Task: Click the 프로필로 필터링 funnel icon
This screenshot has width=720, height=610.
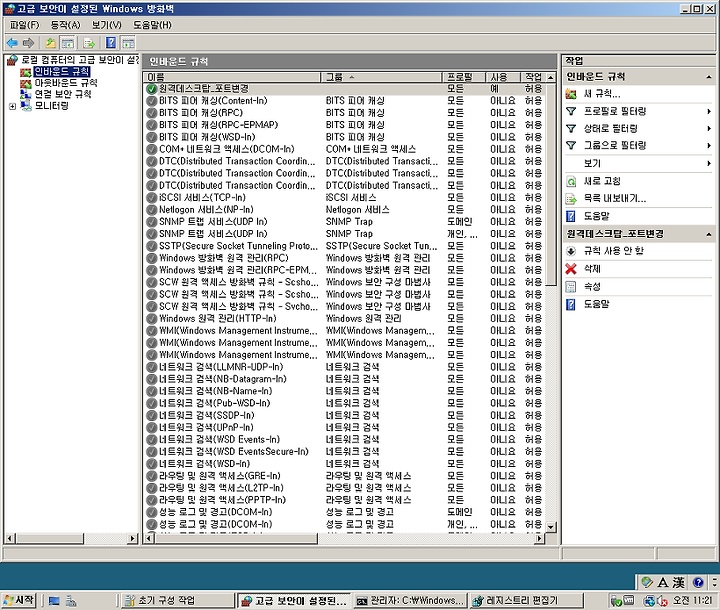Action: pos(571,112)
